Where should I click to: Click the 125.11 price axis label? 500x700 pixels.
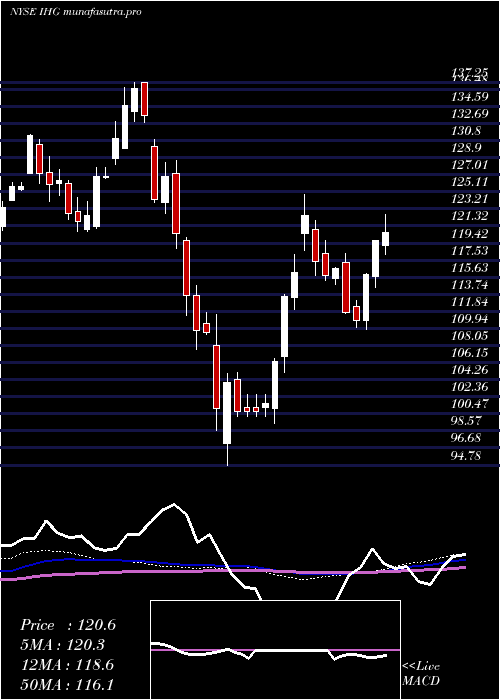coord(470,182)
